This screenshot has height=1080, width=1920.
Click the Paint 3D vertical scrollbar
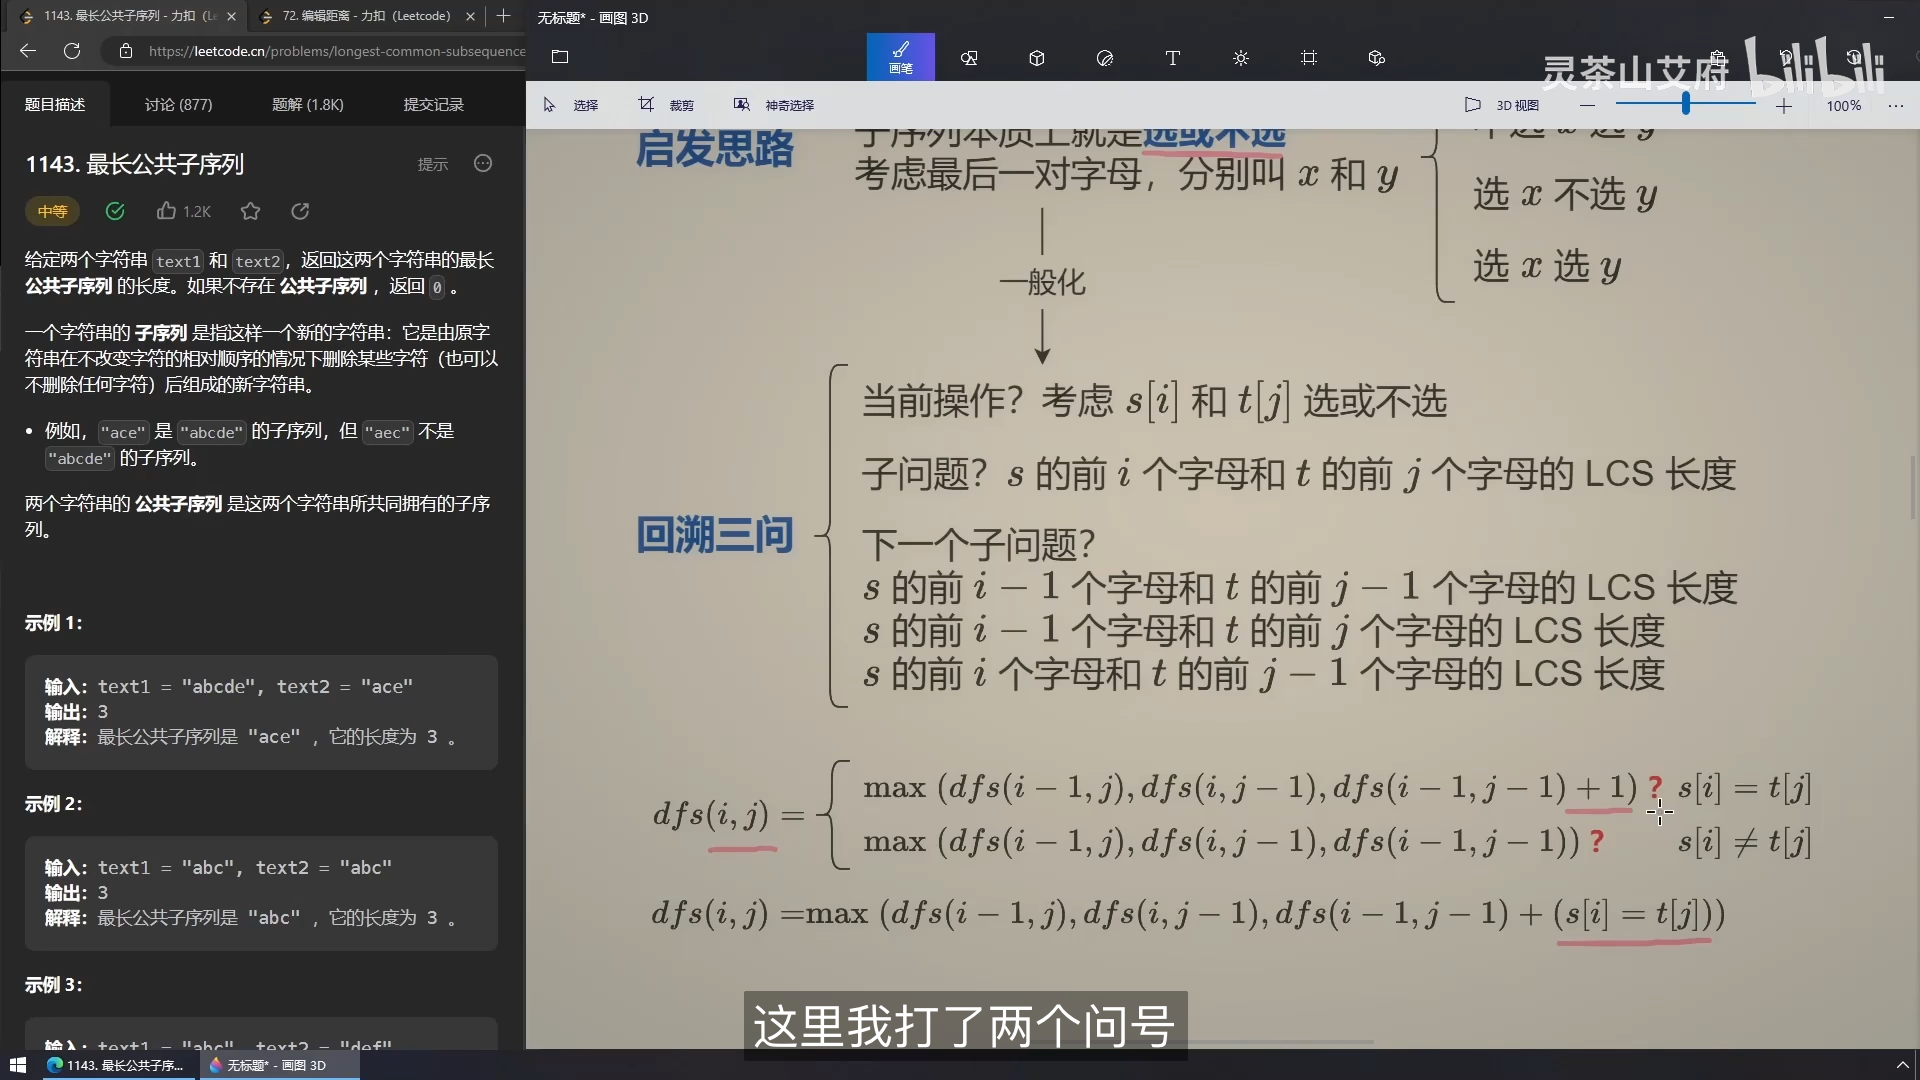pyautogui.click(x=1913, y=490)
